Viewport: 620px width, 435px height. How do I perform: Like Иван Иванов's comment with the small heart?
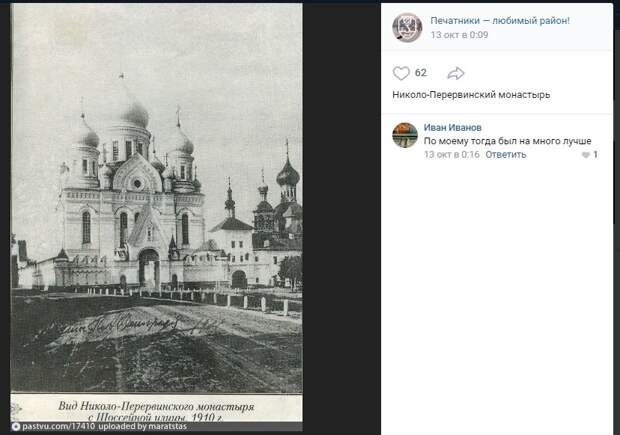(x=586, y=155)
